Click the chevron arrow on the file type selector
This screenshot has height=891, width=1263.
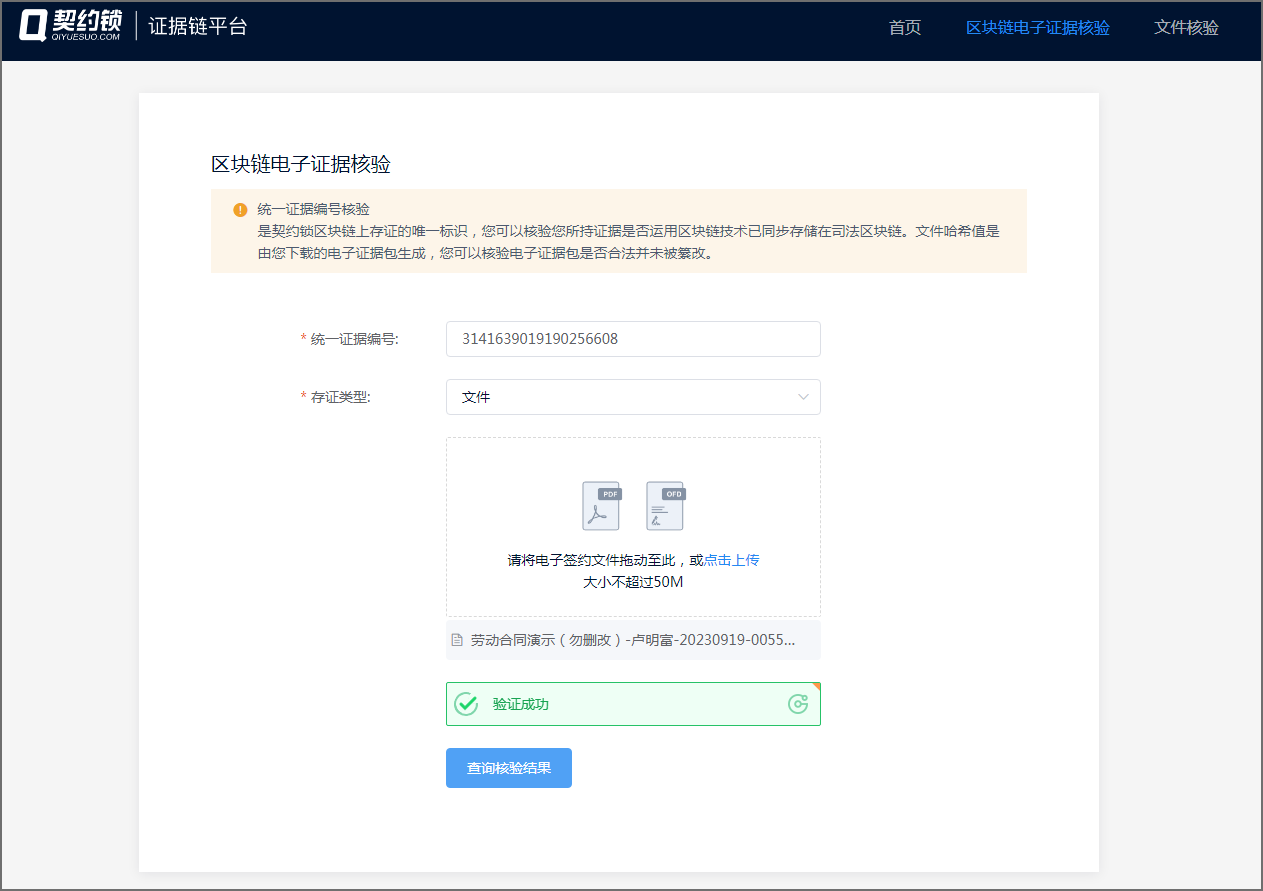(x=803, y=397)
